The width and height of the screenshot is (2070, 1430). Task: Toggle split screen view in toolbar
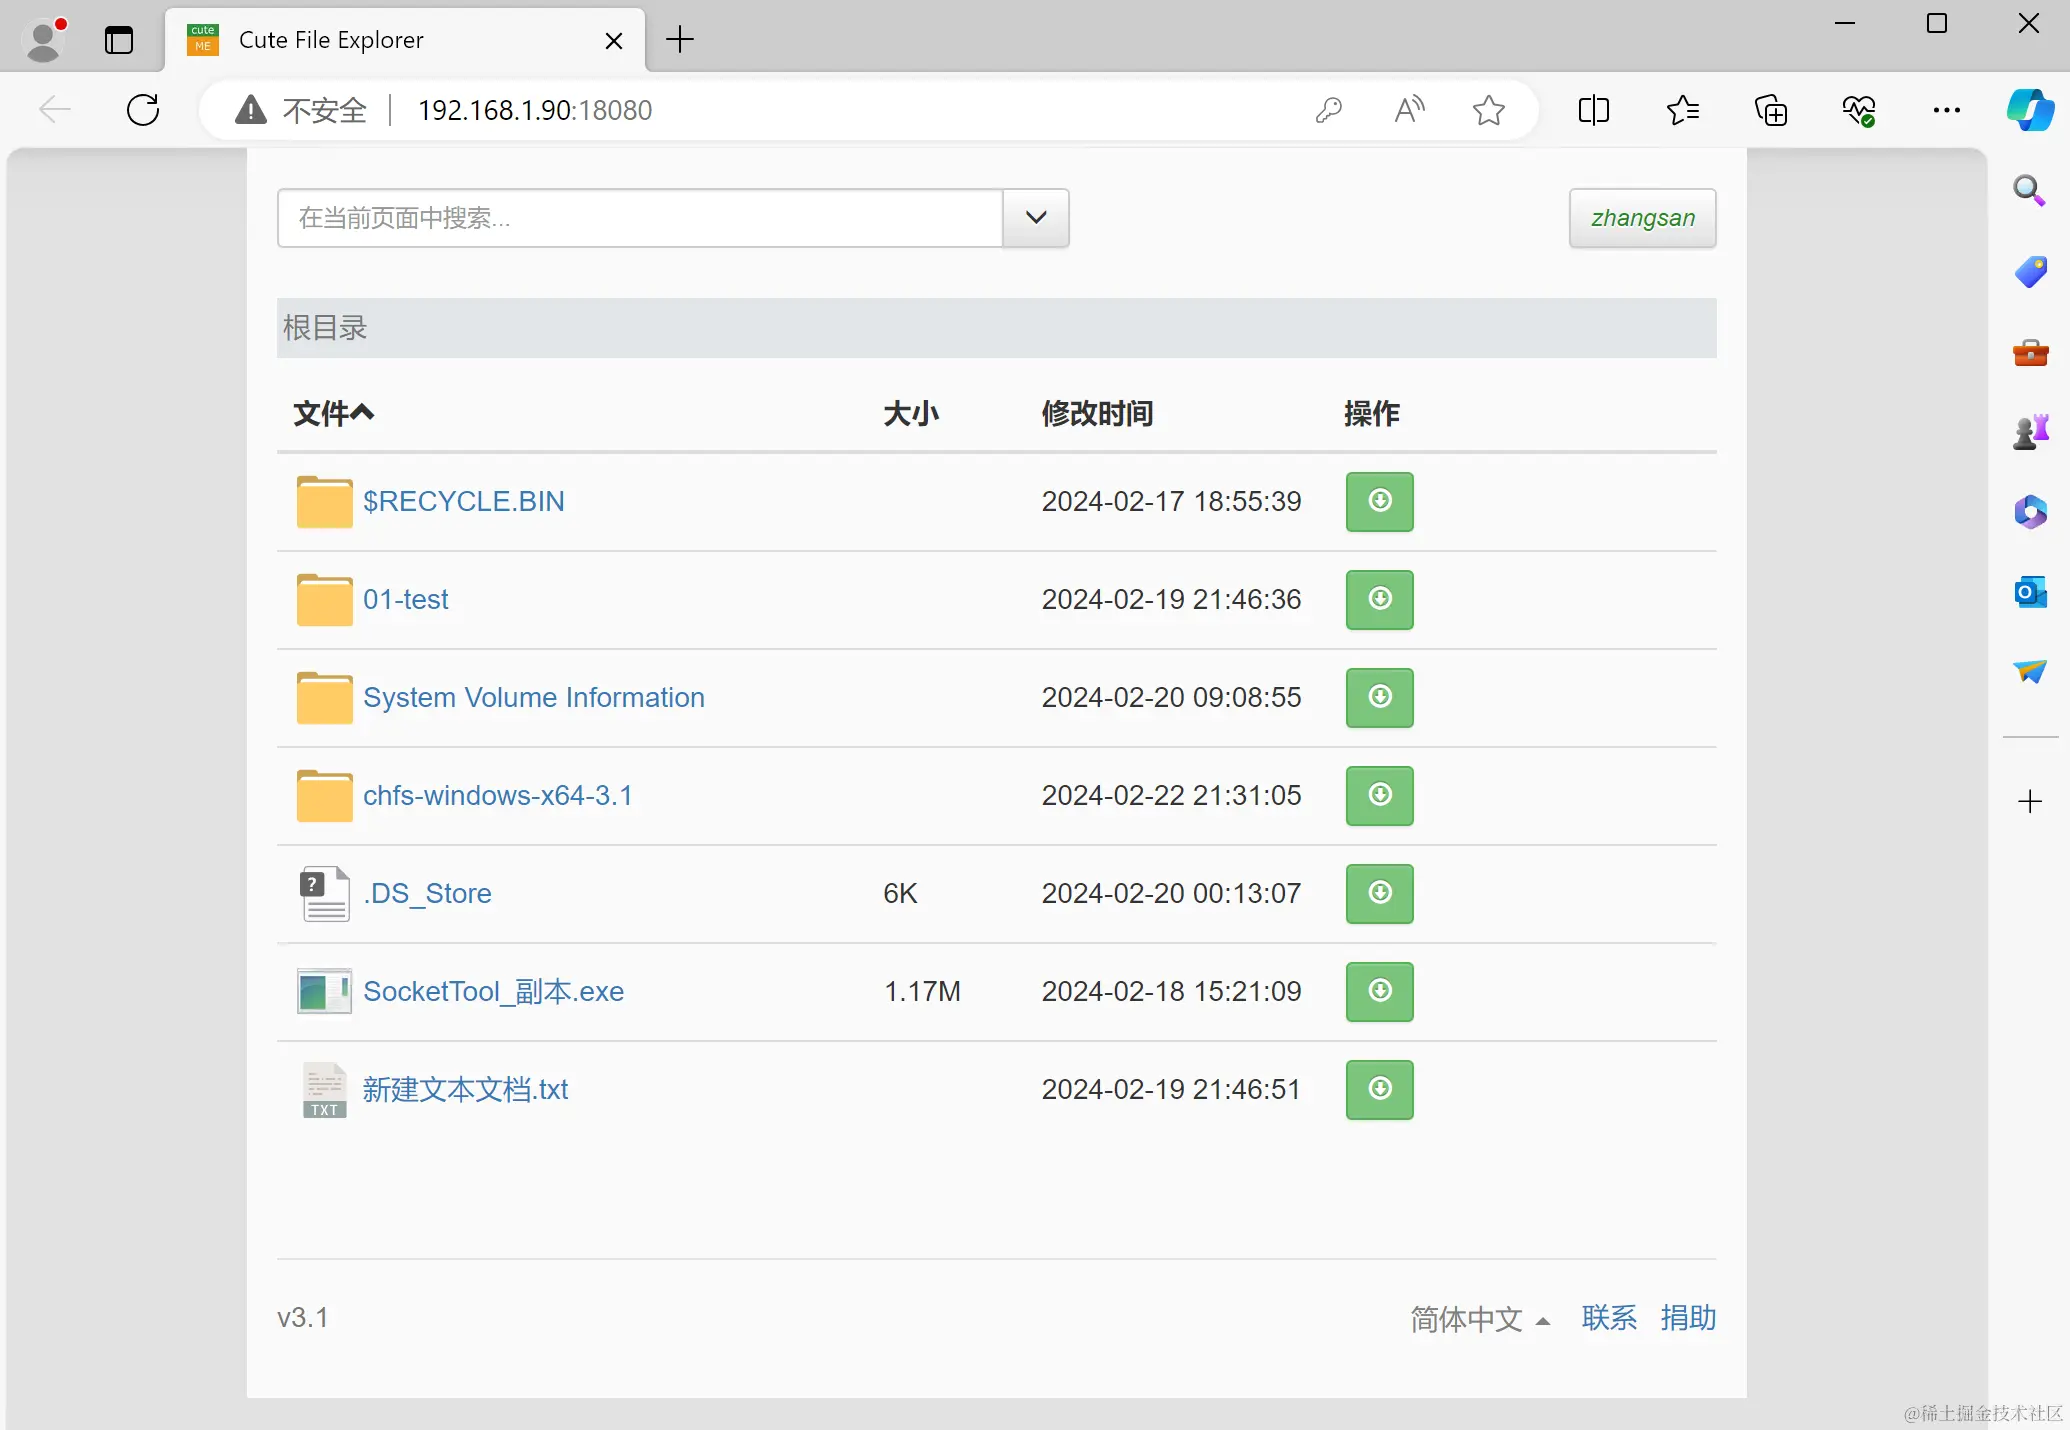[x=1593, y=109]
